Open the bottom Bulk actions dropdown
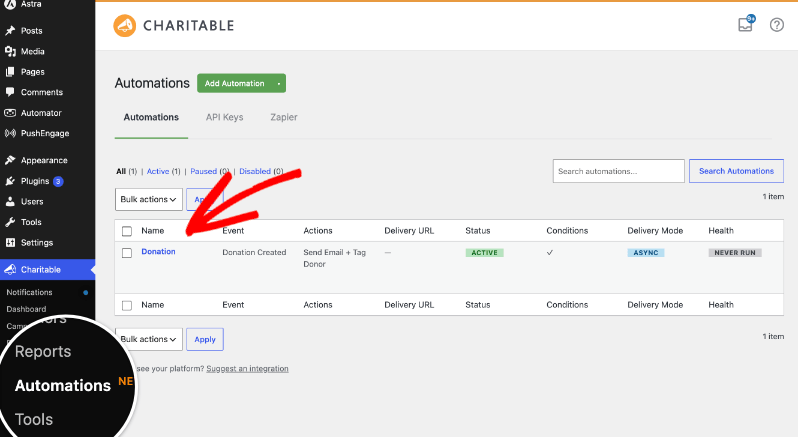798x437 pixels. pos(149,339)
